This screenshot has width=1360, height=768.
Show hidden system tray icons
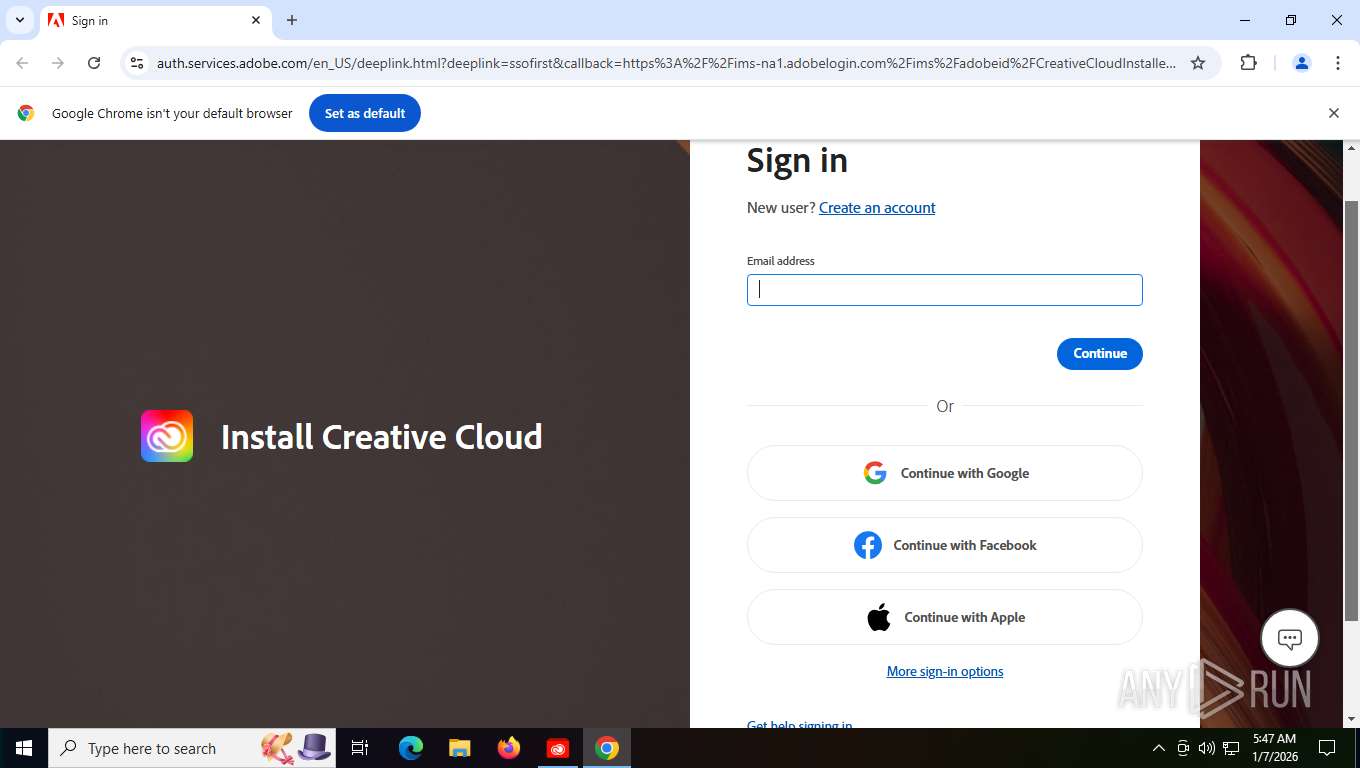pos(1159,748)
